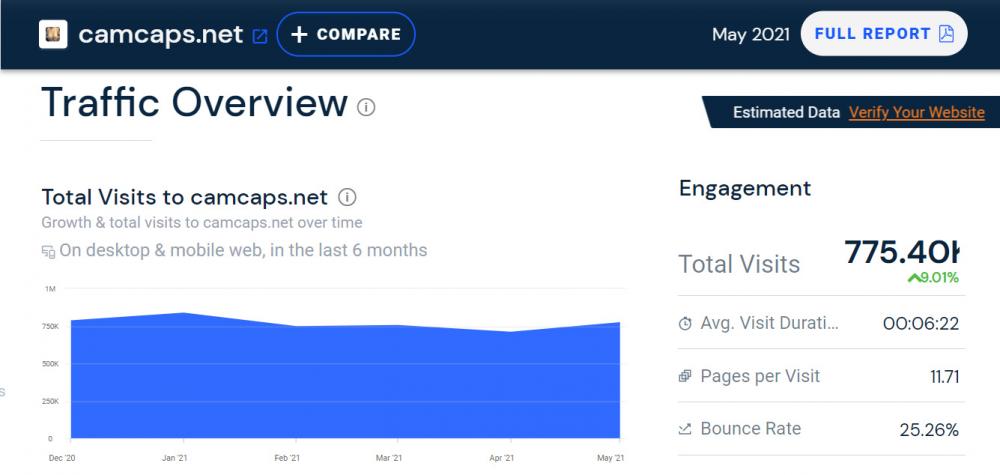The height and width of the screenshot is (475, 1000).
Task: Click info icon beside Traffic Overview heading
Action: tap(366, 107)
